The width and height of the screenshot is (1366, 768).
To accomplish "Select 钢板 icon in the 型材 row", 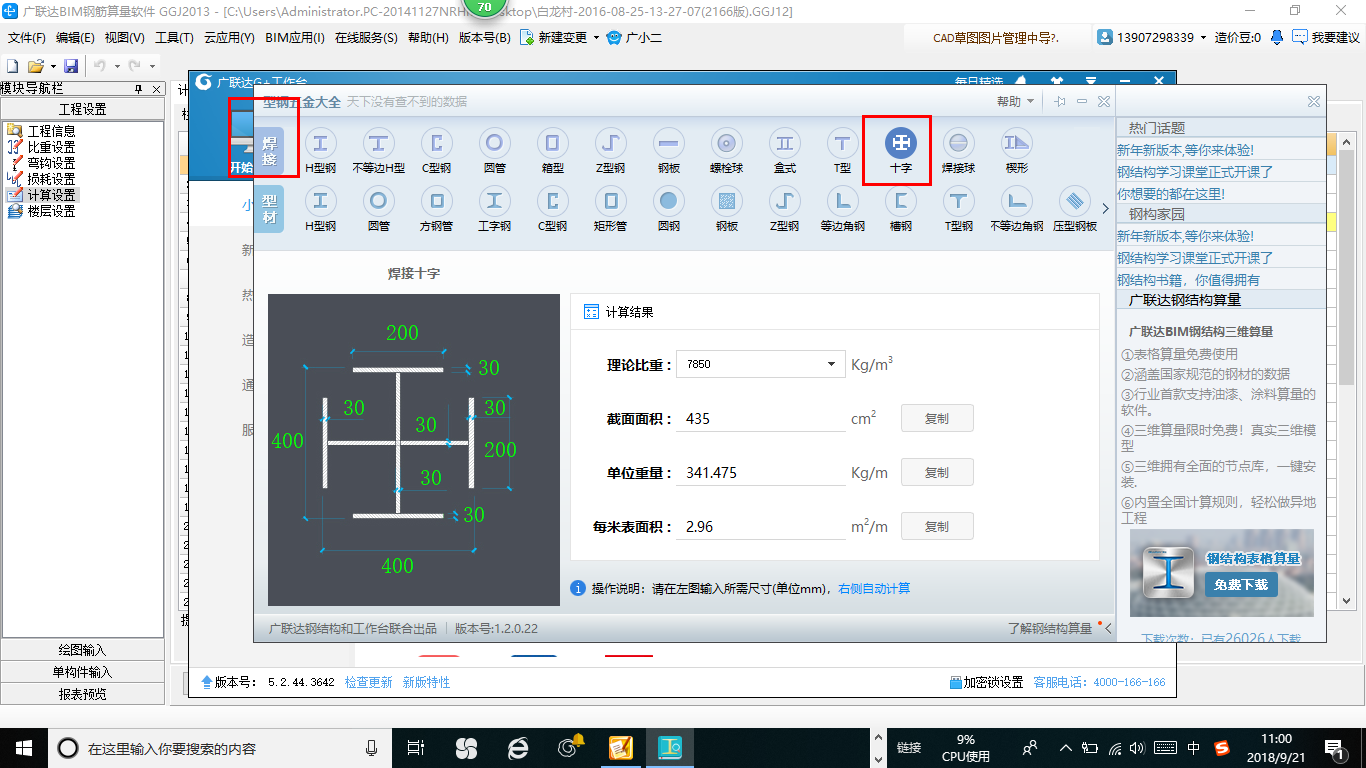I will tap(727, 201).
